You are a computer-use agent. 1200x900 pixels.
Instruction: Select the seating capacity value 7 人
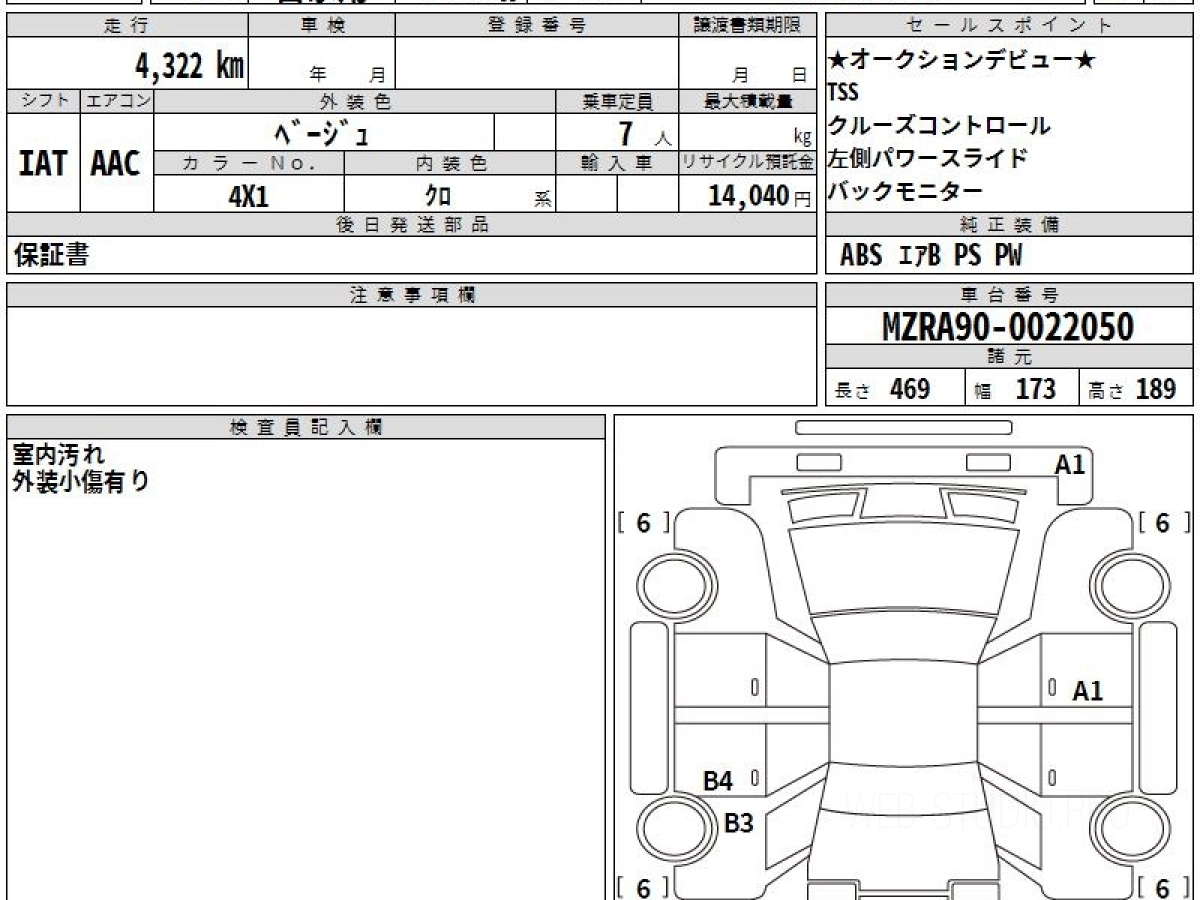pyautogui.click(x=645, y=132)
